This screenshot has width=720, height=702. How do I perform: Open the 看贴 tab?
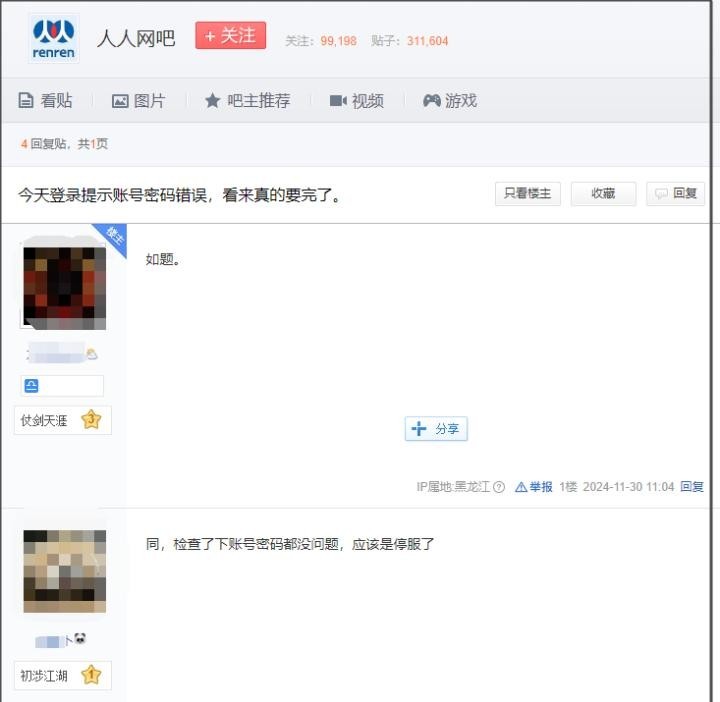(46, 101)
